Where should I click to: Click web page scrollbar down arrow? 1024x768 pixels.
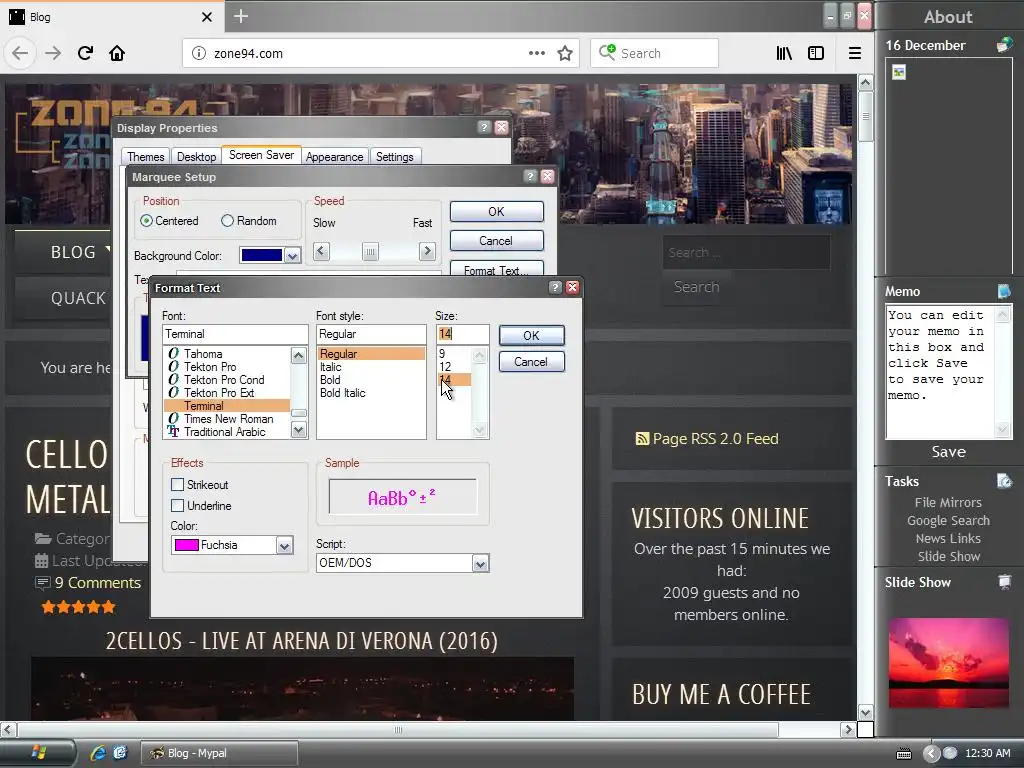click(x=865, y=712)
